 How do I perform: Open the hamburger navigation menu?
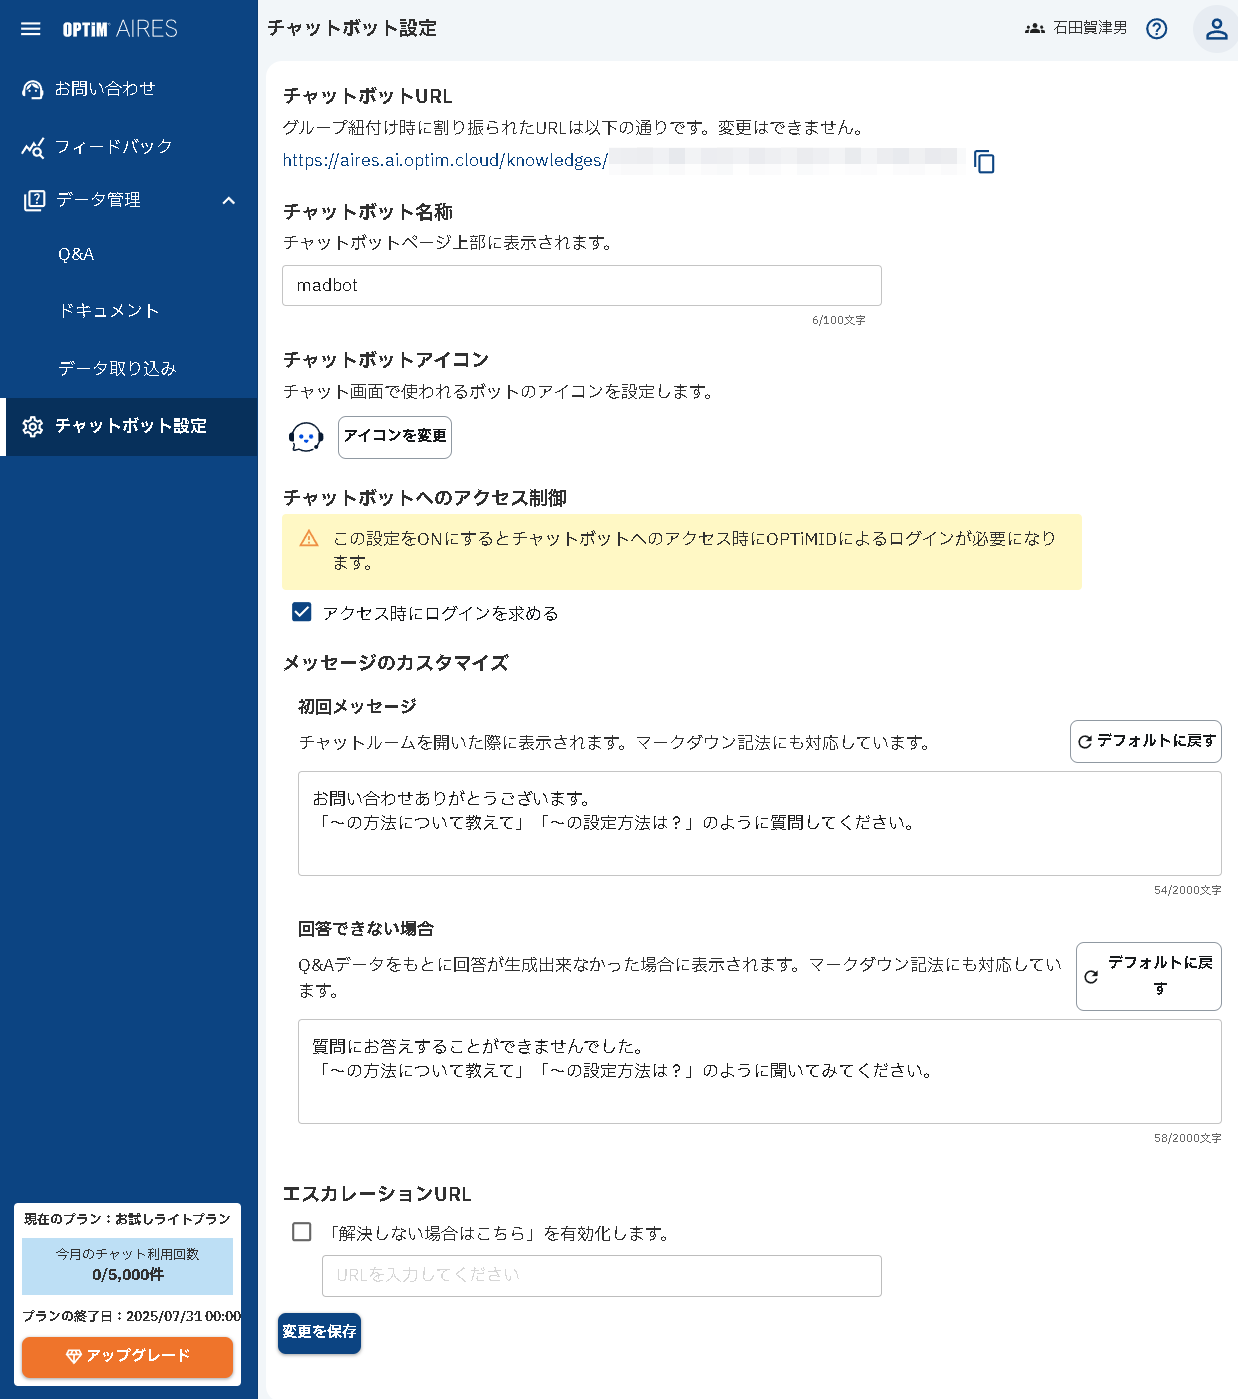tap(30, 28)
